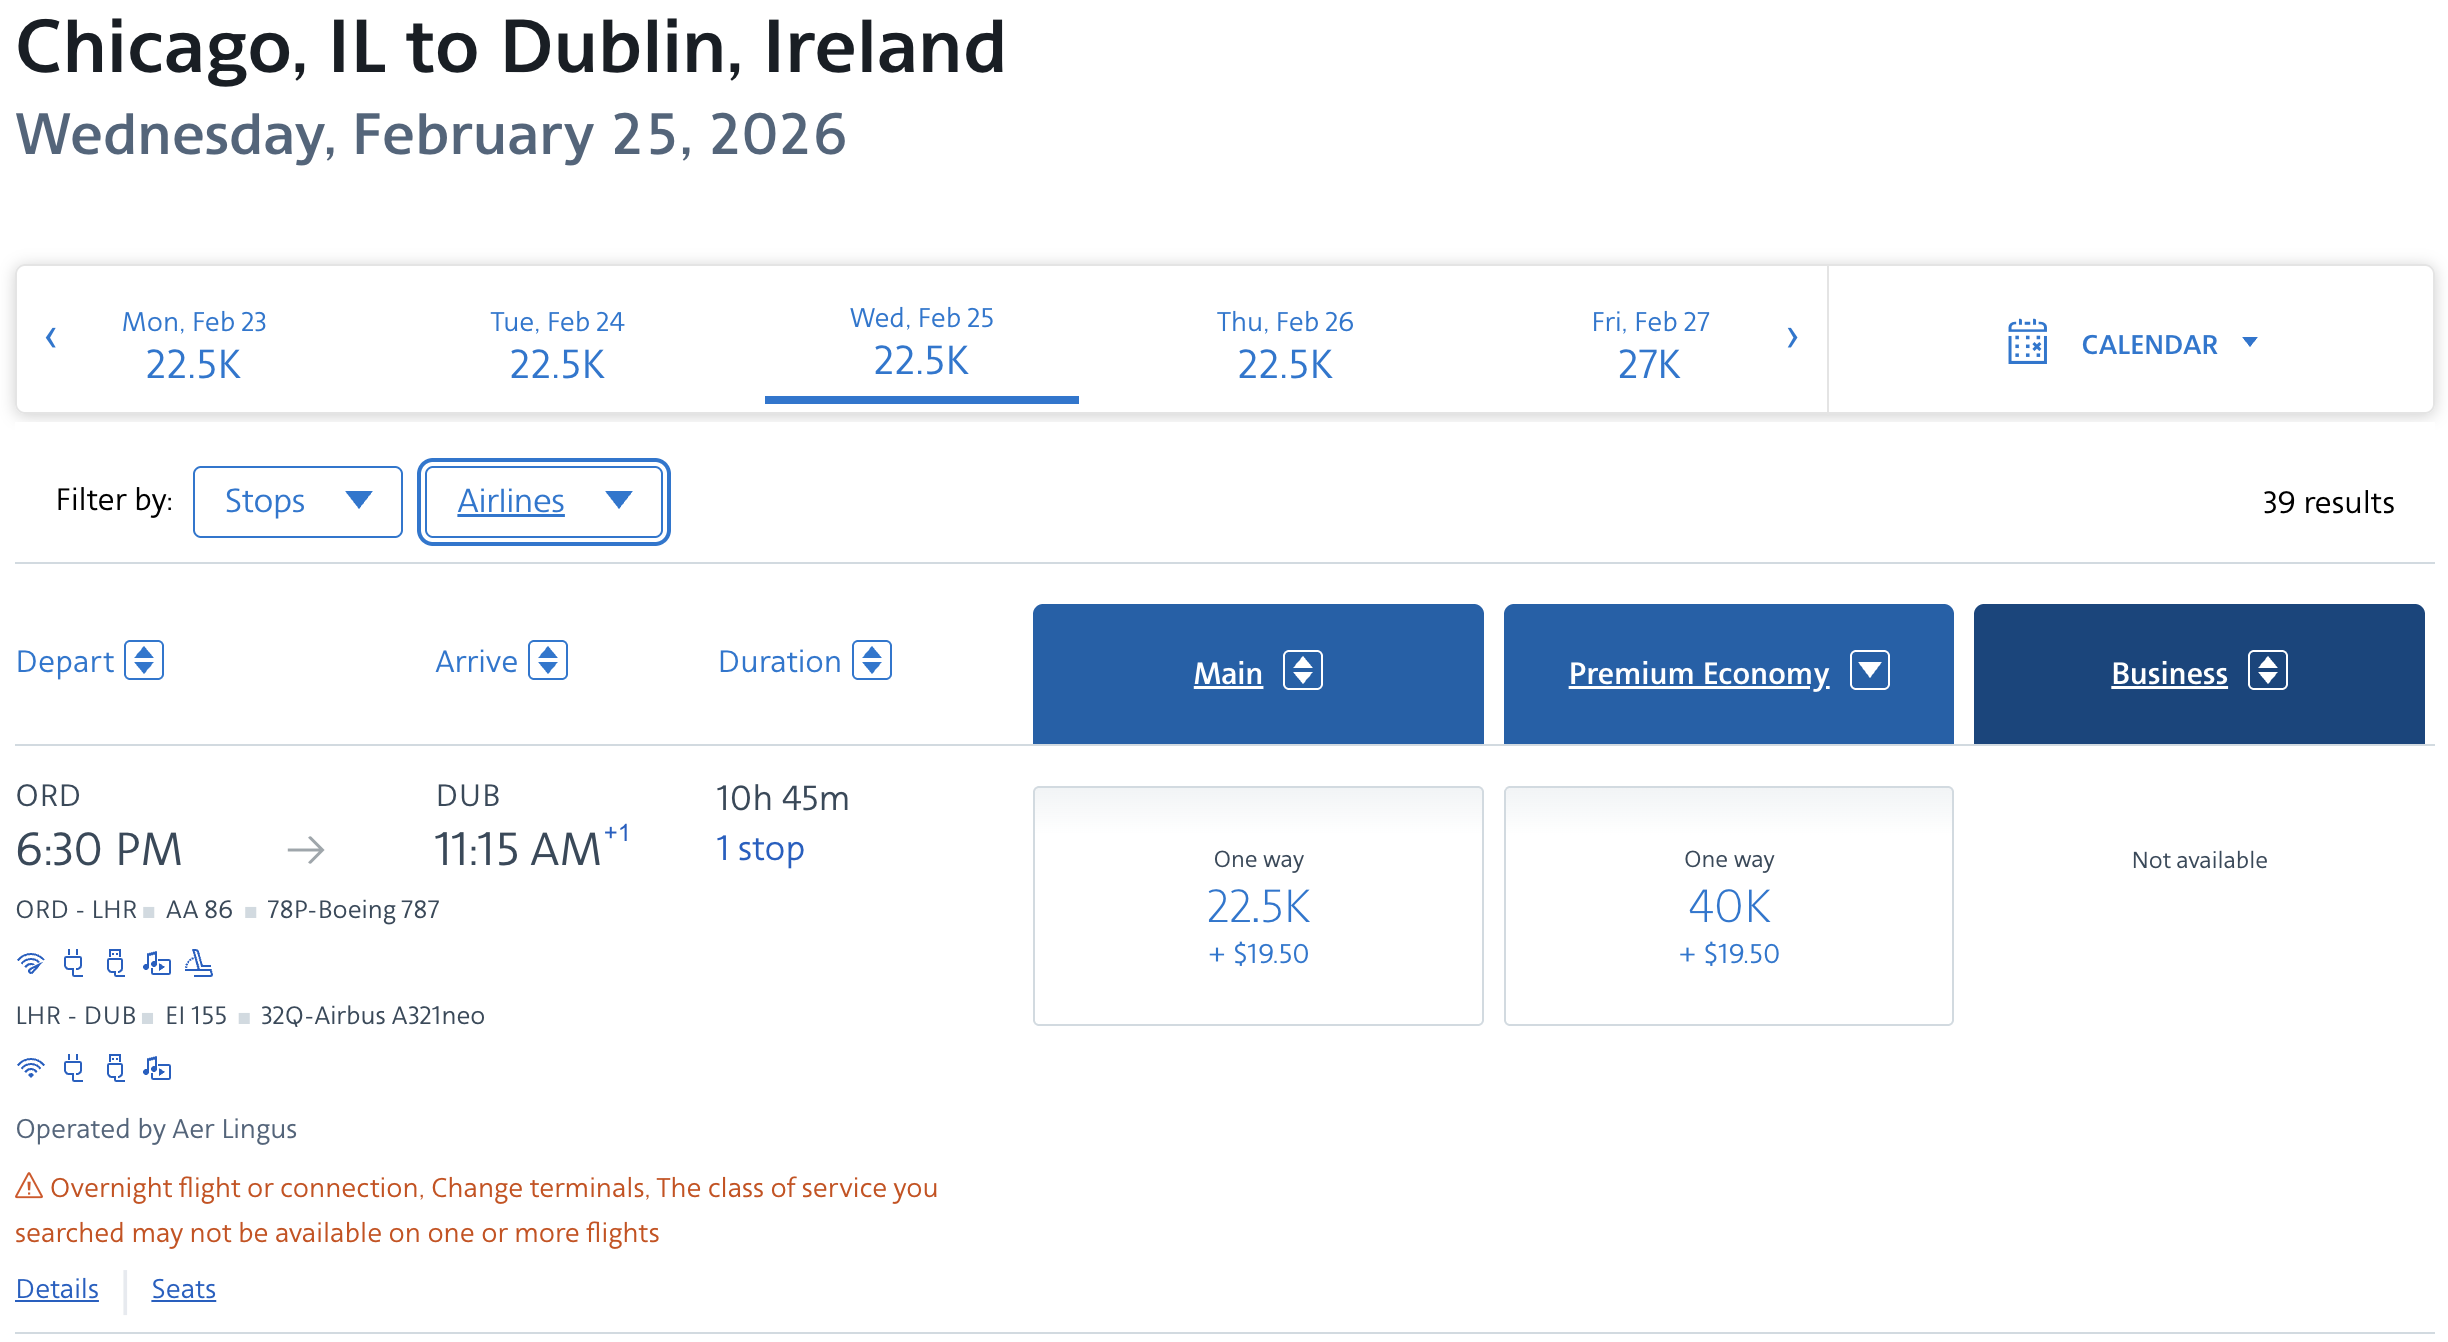Click the Wi-Fi amenity icon for ORD-LHR flight
The width and height of the screenshot is (2448, 1342).
coord(32,963)
